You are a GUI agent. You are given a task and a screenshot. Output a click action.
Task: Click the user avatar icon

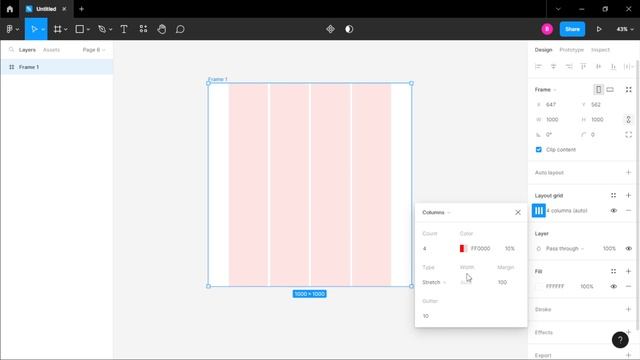click(x=547, y=29)
